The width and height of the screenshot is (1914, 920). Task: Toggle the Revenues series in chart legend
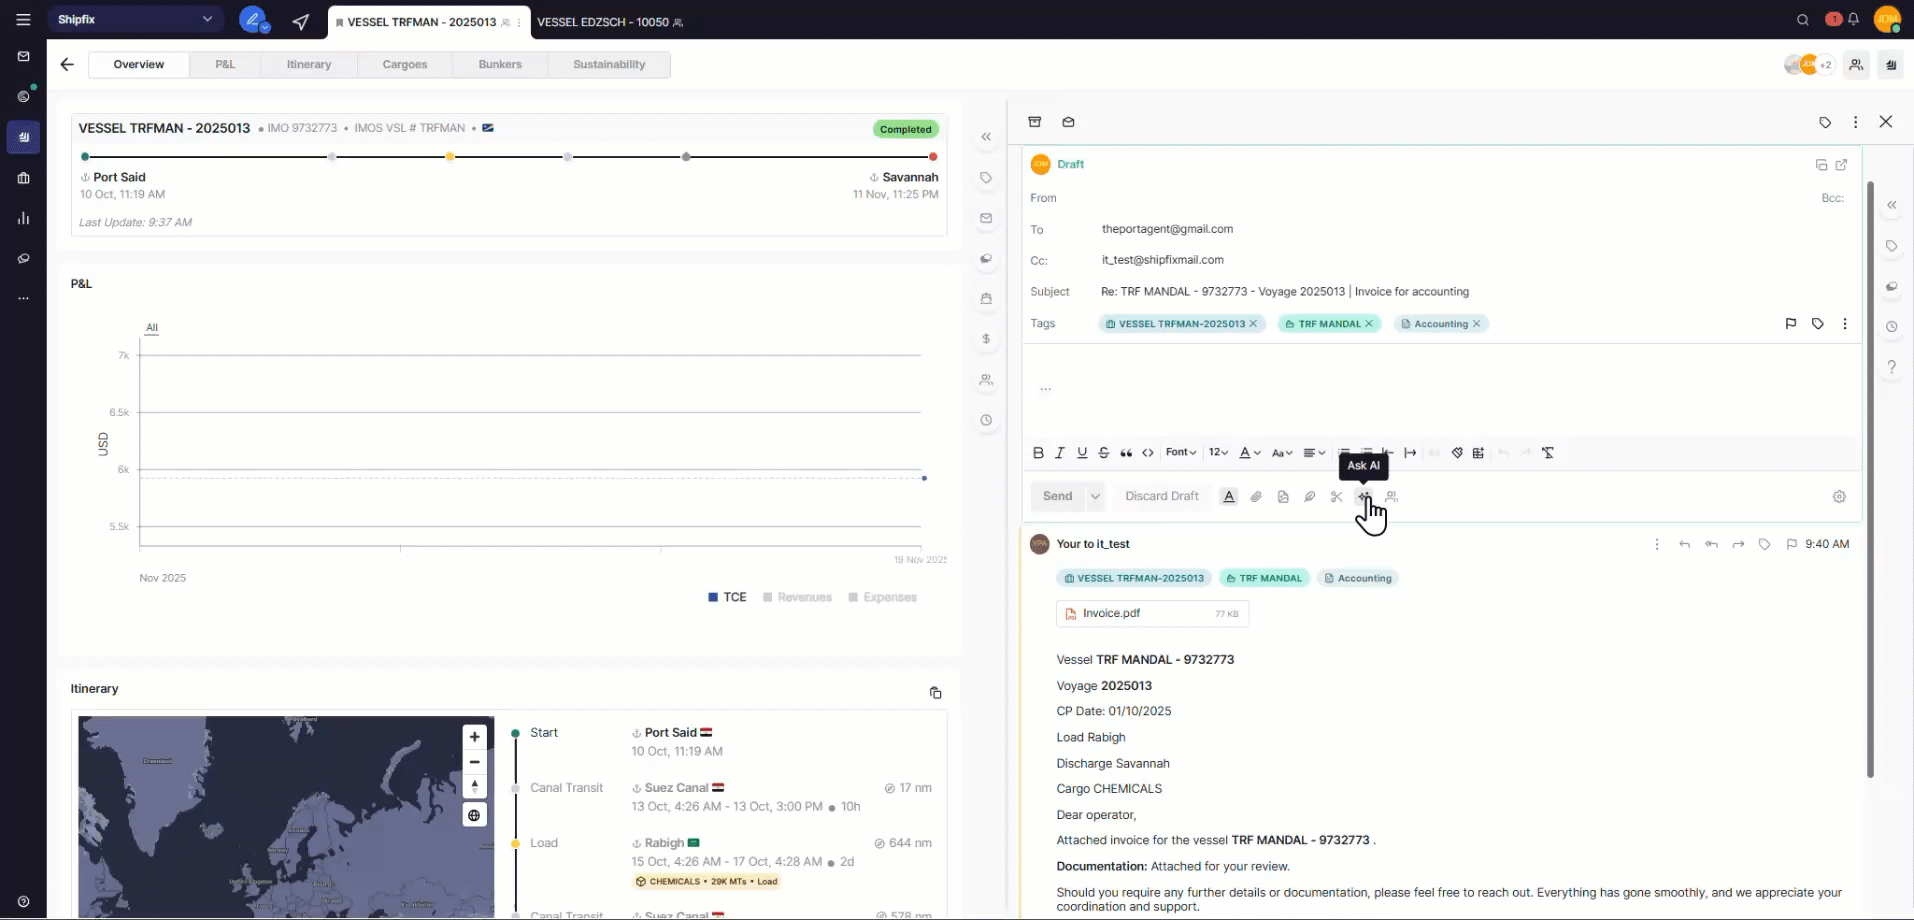pyautogui.click(x=797, y=597)
